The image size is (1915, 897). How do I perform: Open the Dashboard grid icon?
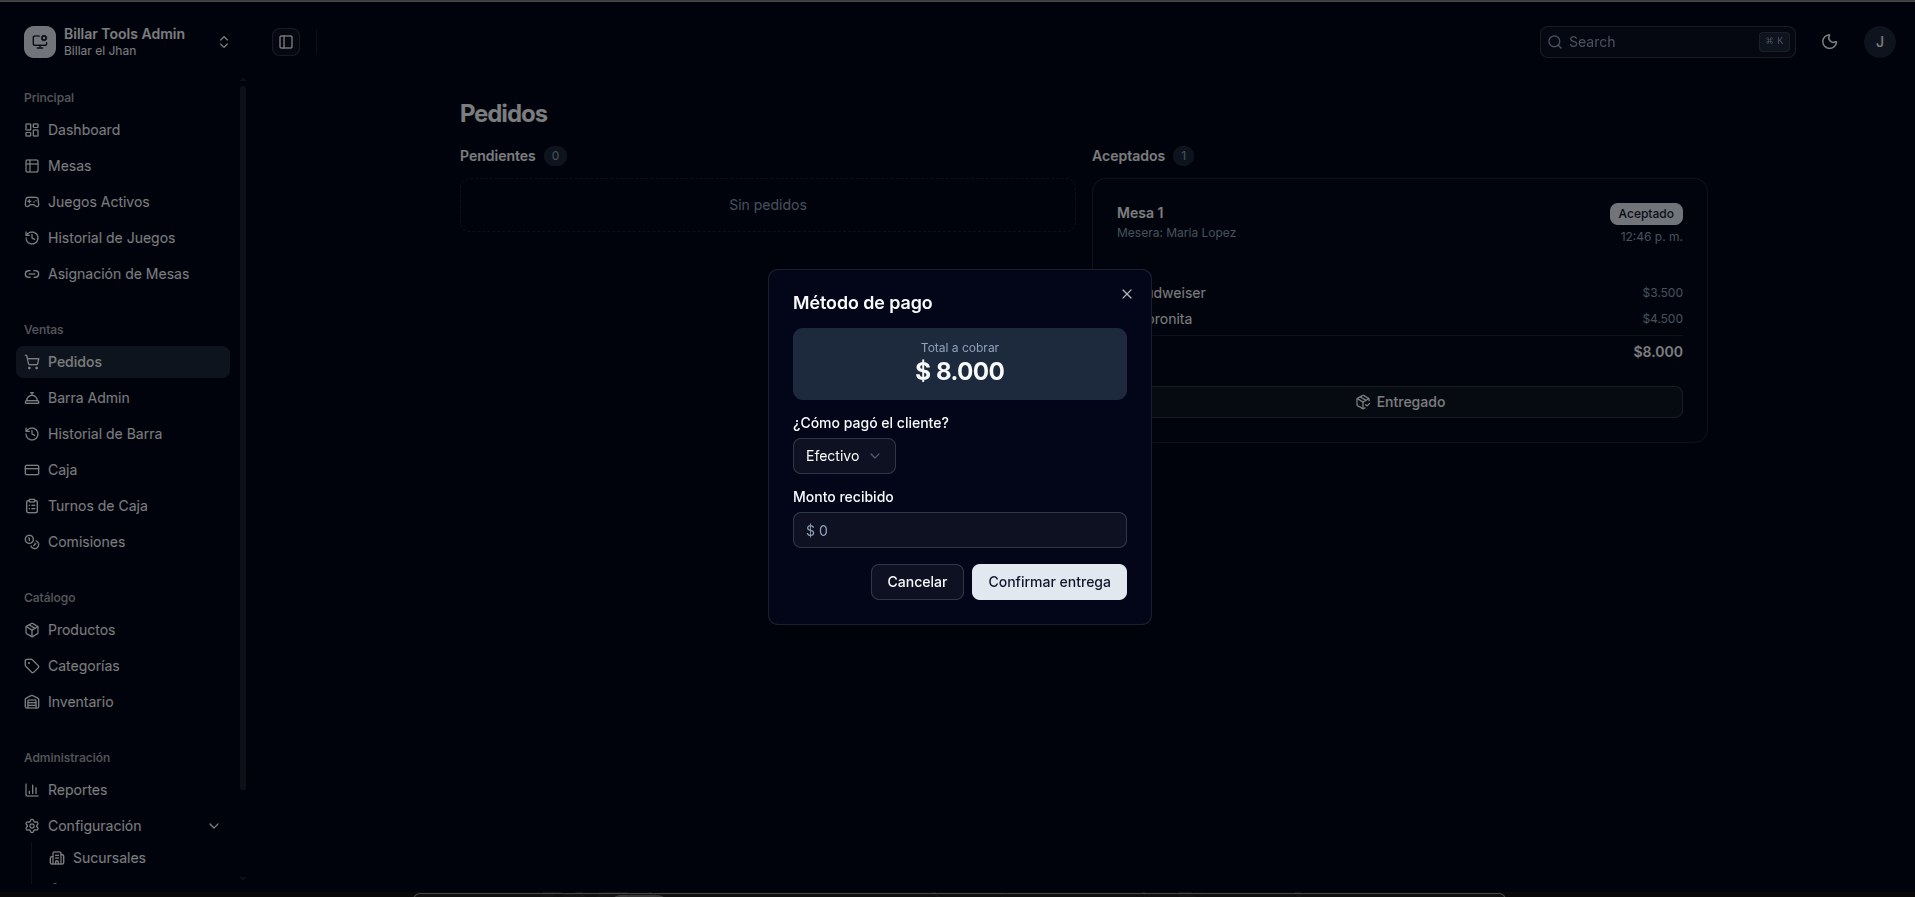click(x=32, y=130)
